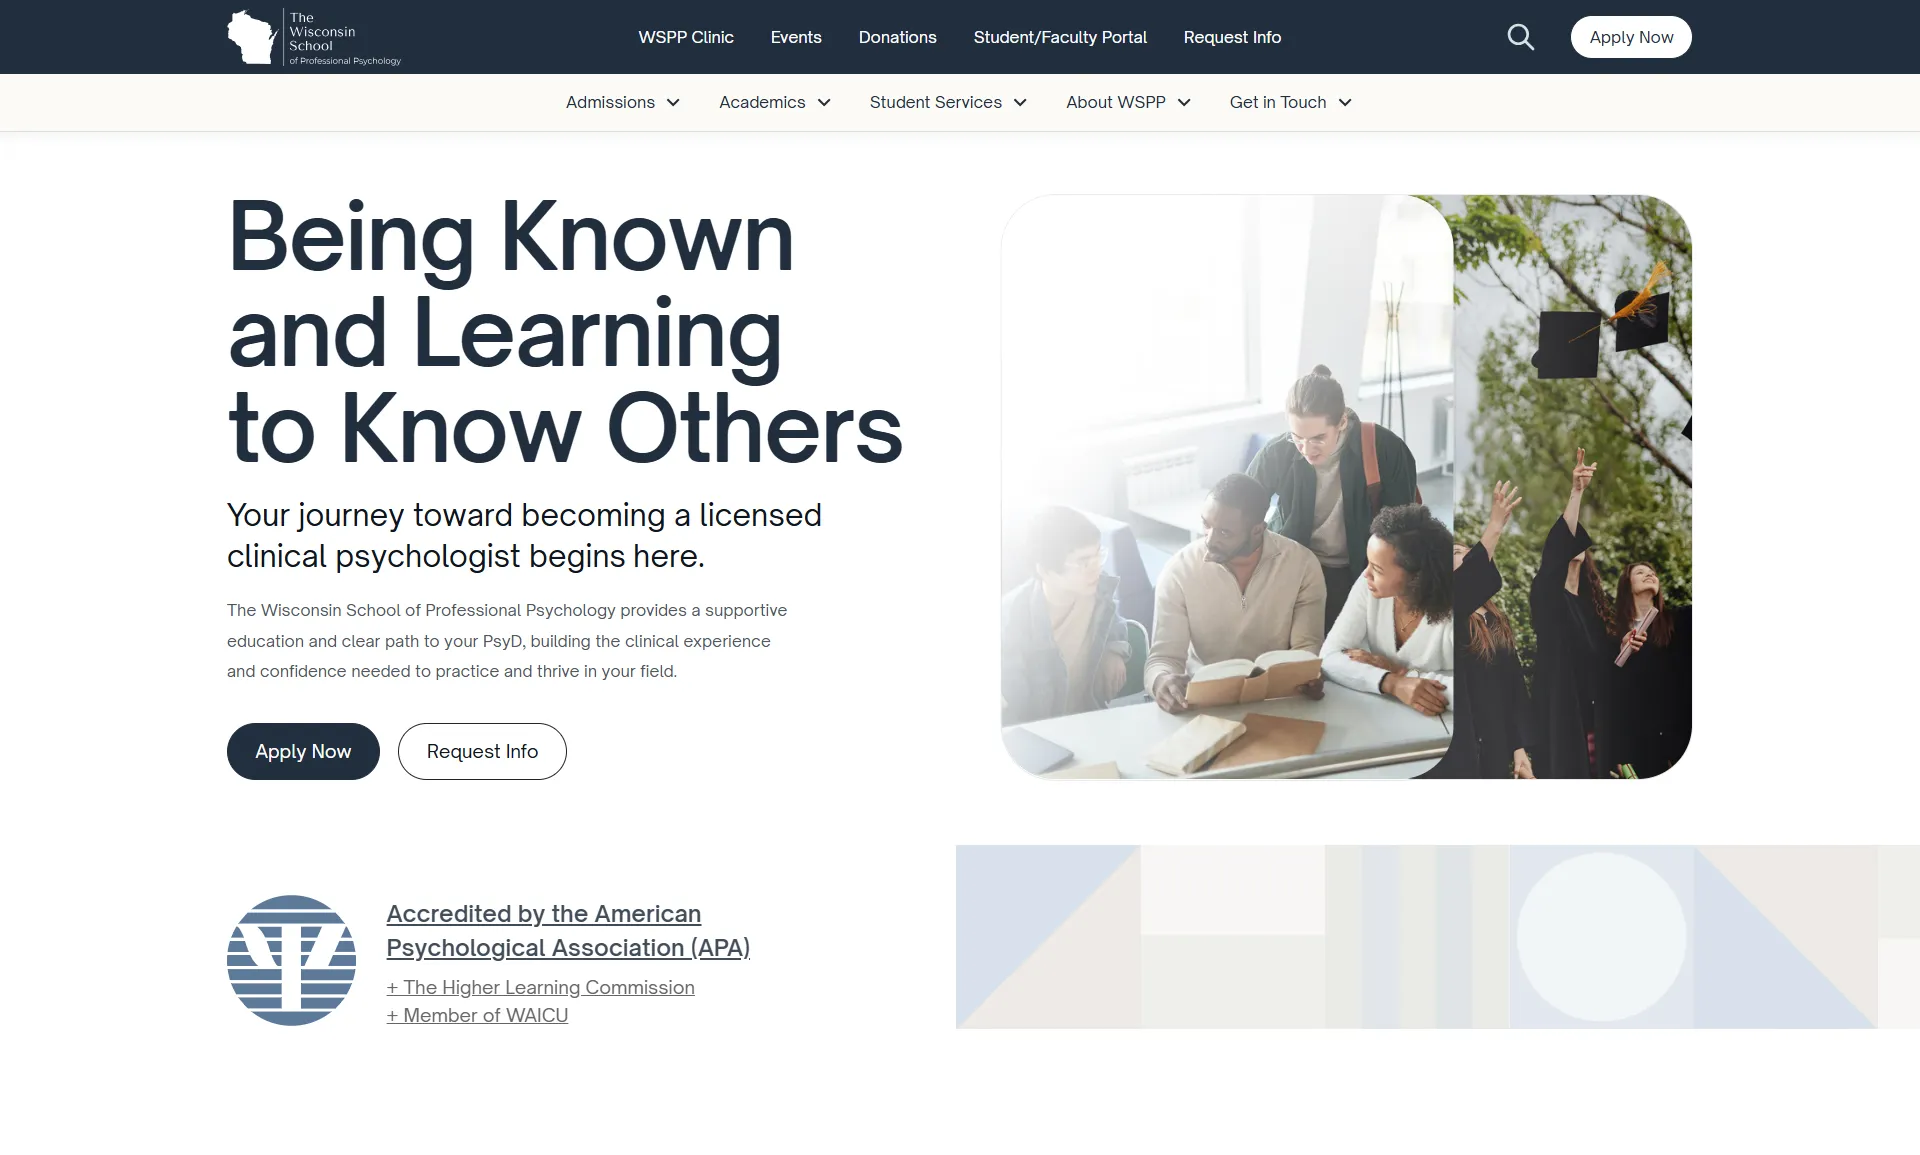Viewport: 1920px width, 1155px height.
Task: Open the Events page
Action: click(796, 37)
